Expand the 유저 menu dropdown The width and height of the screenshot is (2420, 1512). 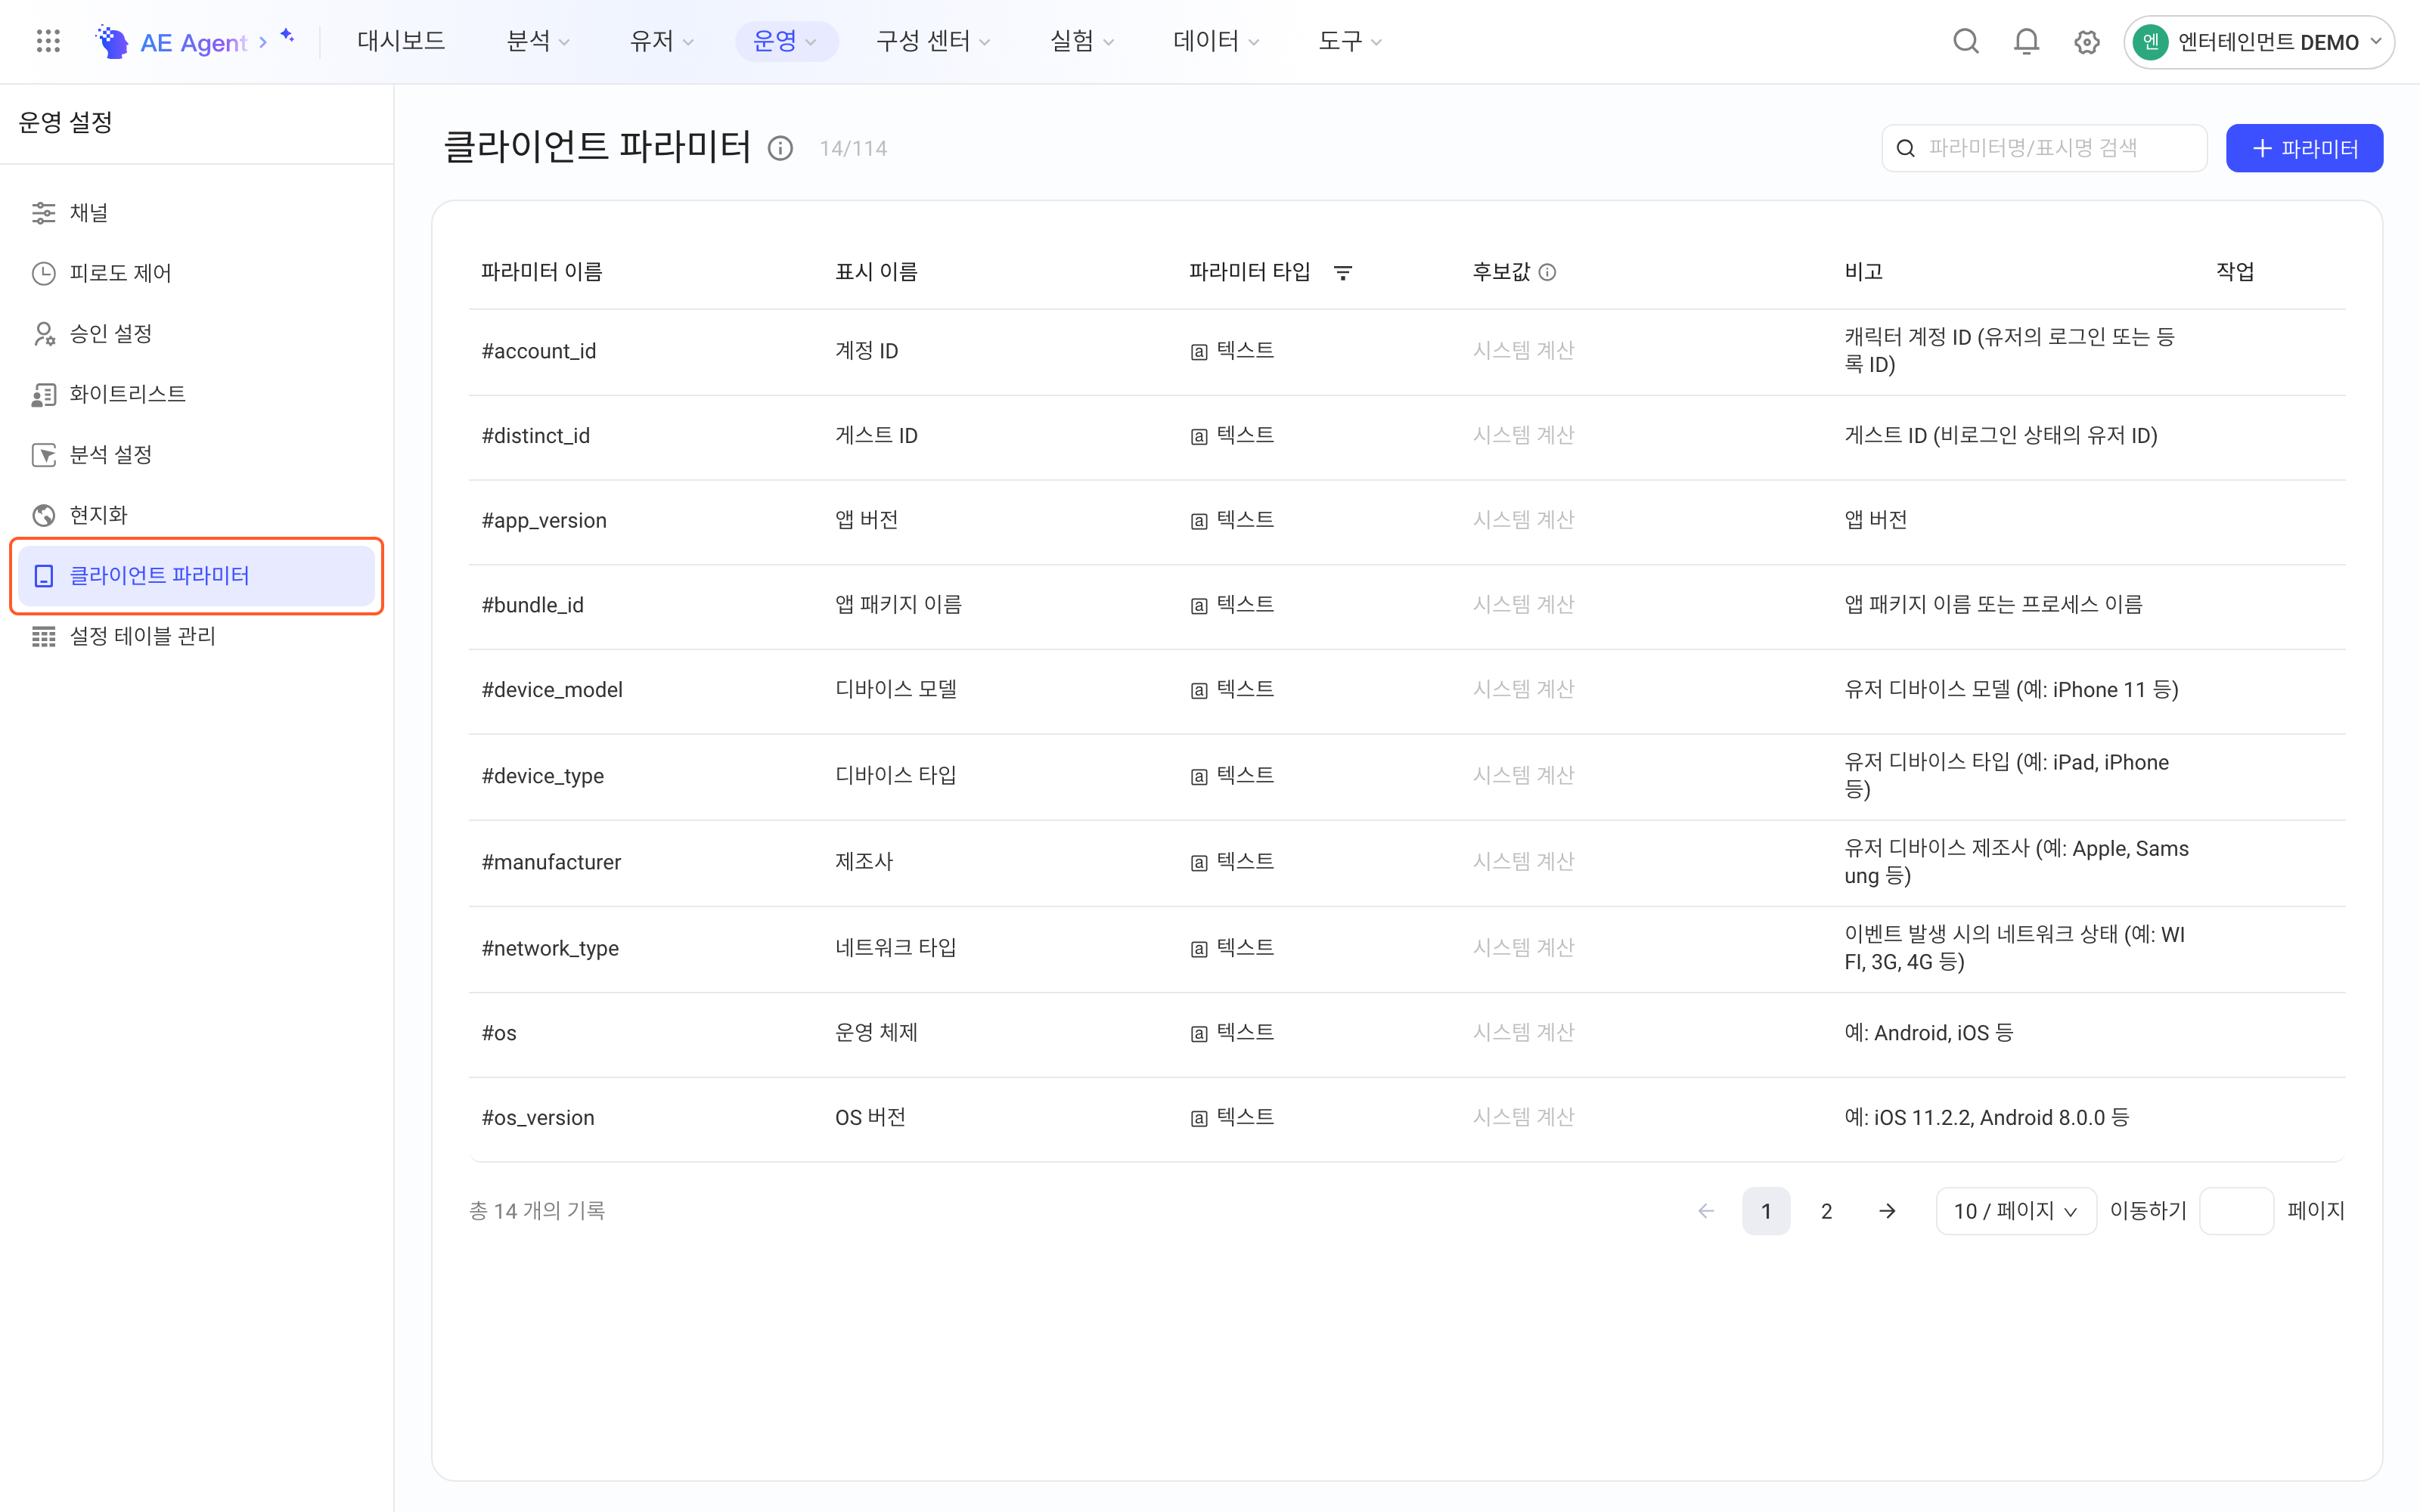tap(661, 41)
